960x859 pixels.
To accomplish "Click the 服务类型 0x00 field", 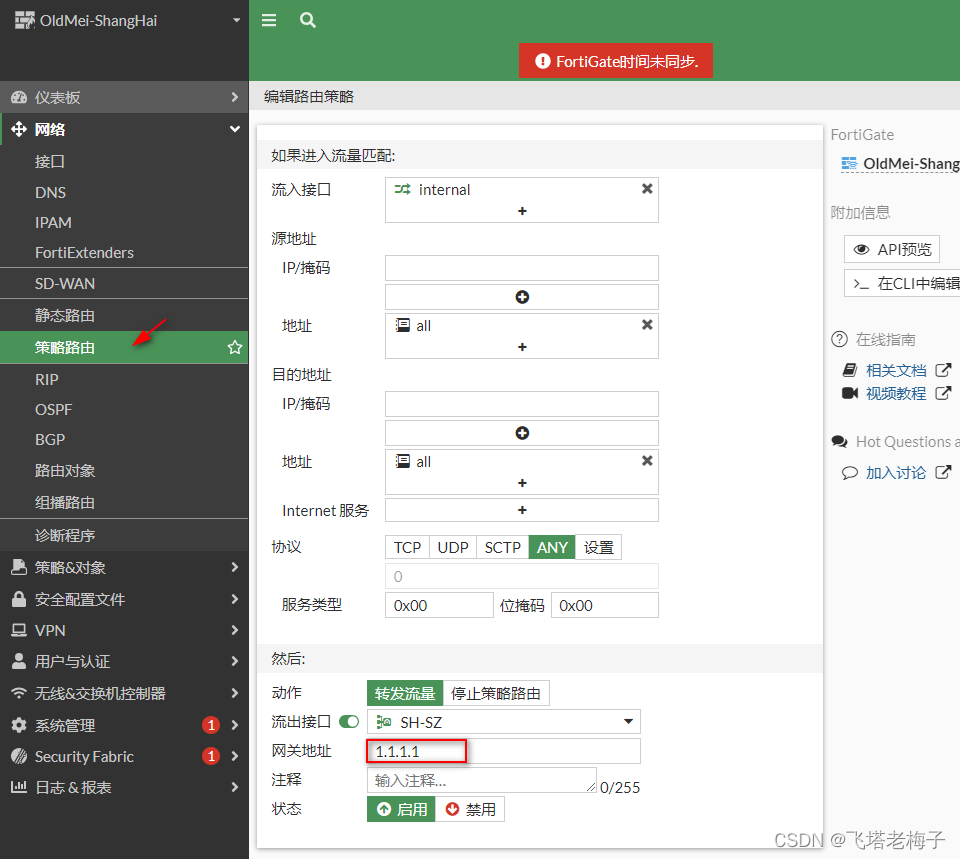I will click(x=439, y=605).
